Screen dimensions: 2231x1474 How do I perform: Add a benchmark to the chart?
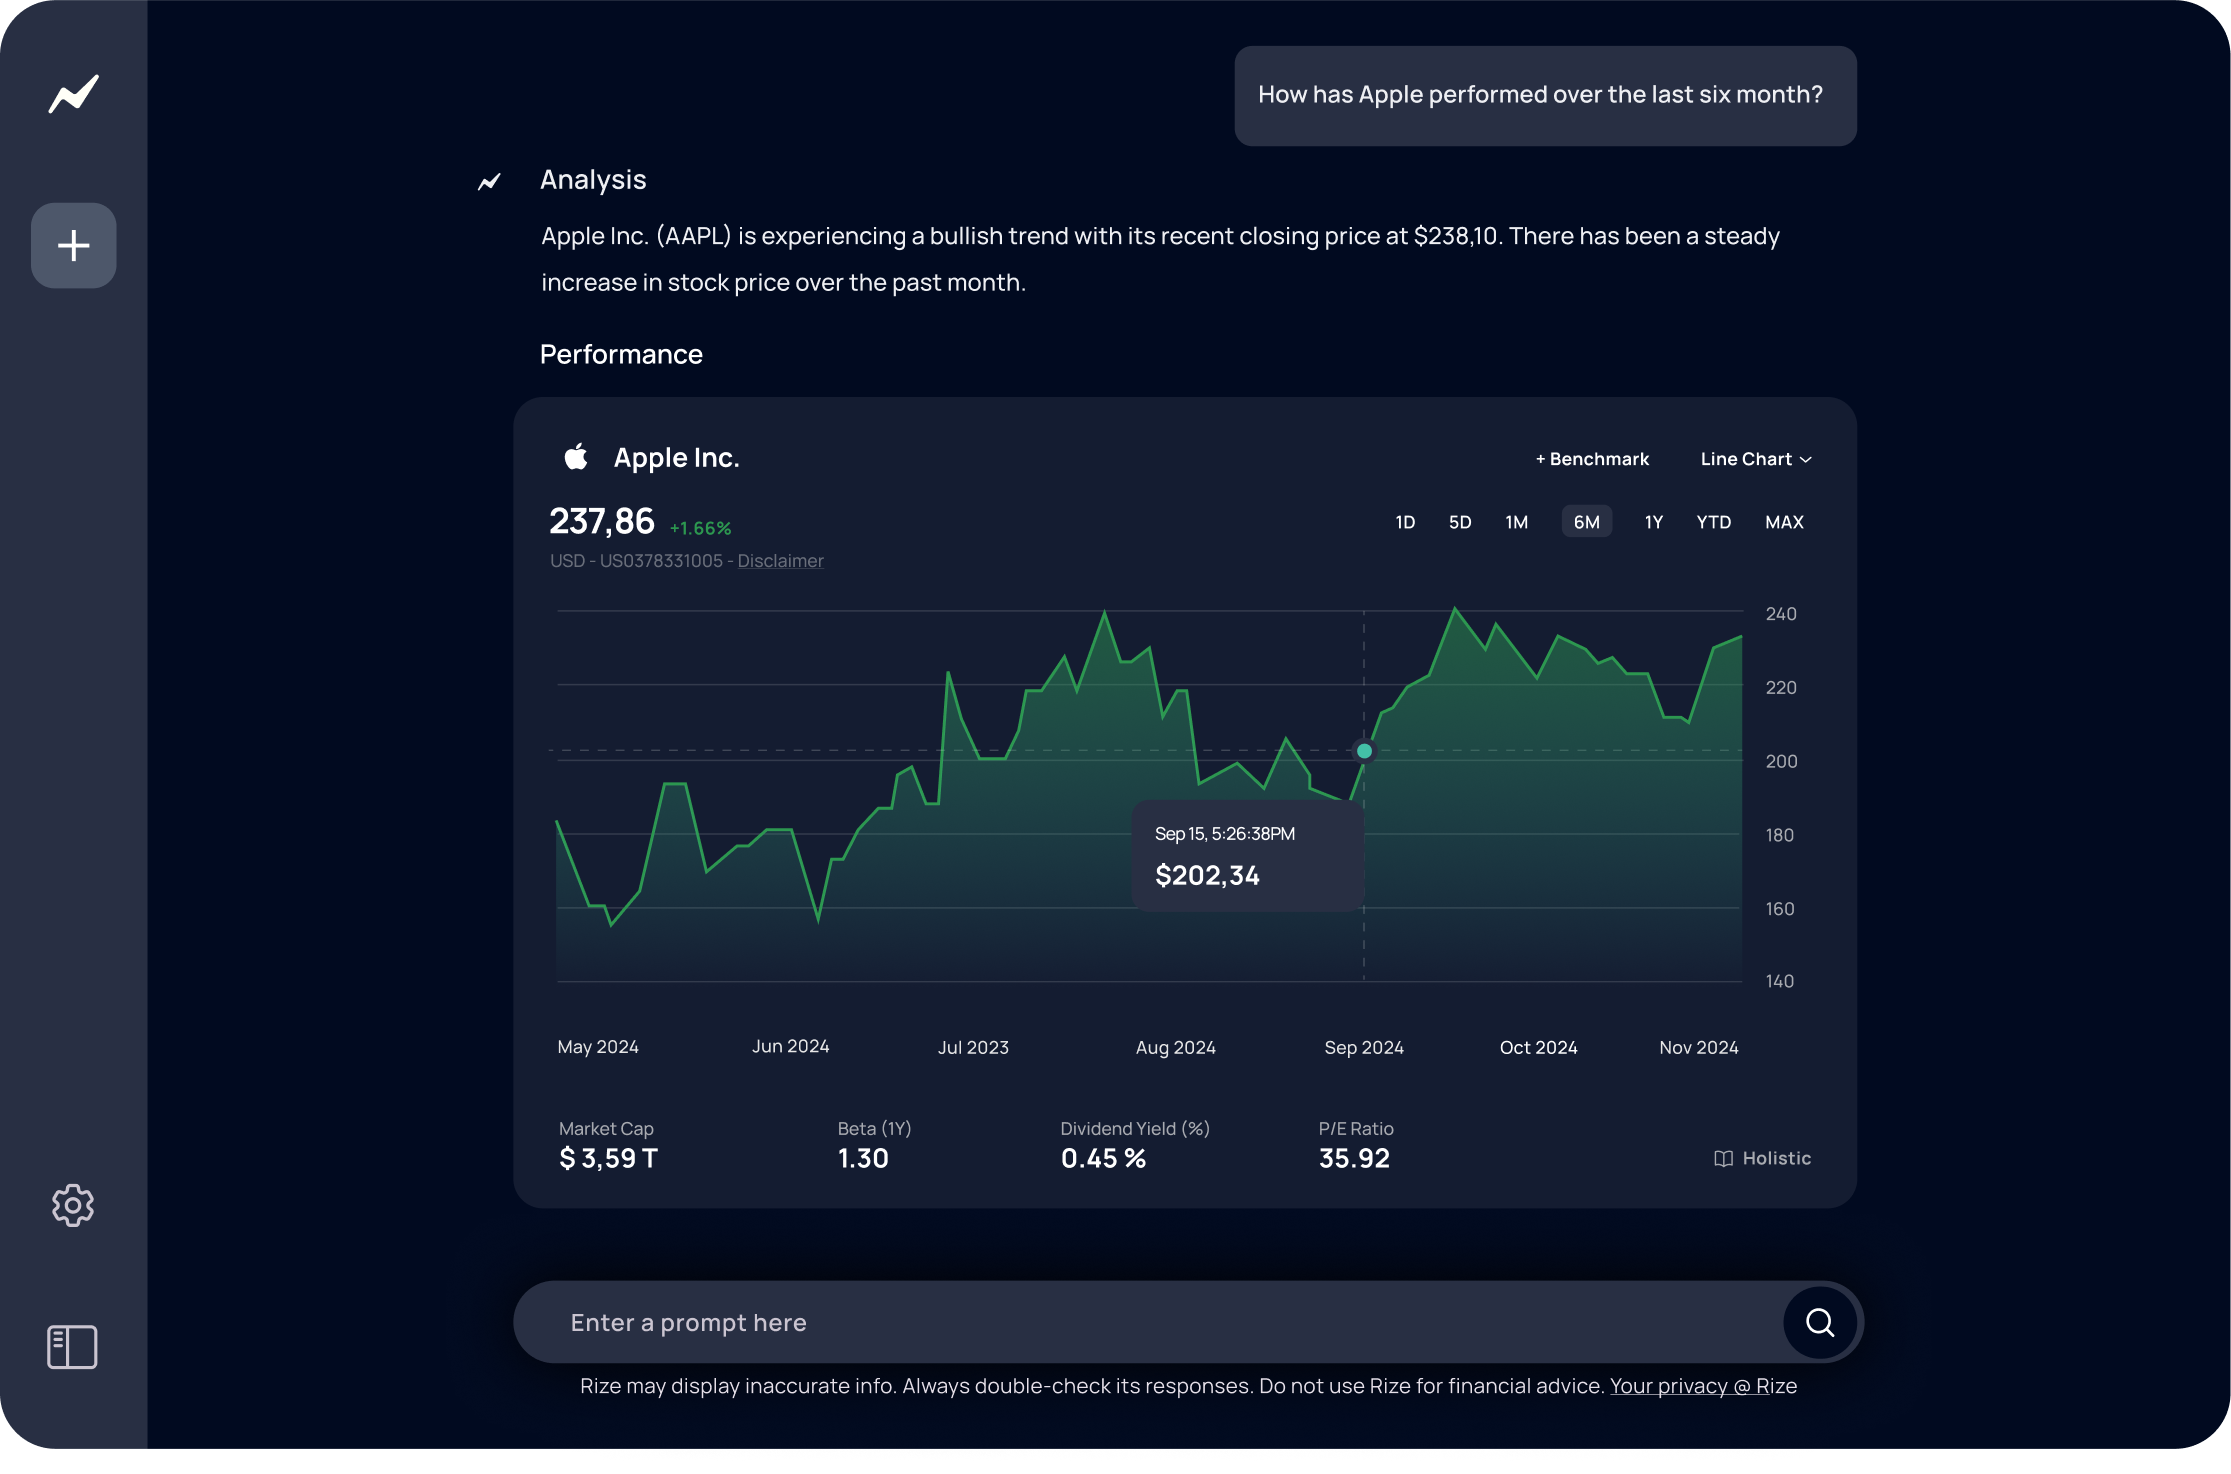(x=1592, y=459)
